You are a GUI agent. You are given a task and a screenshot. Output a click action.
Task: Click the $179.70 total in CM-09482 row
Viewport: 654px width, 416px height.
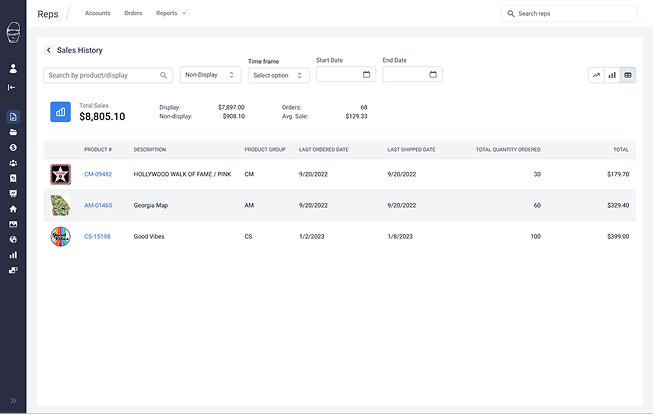pyautogui.click(x=618, y=174)
